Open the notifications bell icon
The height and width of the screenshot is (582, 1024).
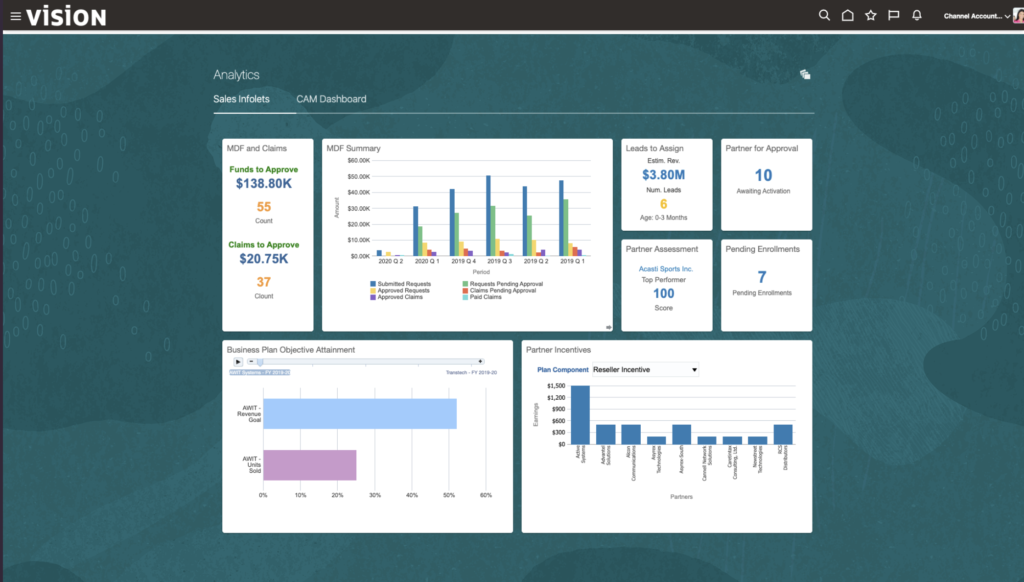point(916,15)
